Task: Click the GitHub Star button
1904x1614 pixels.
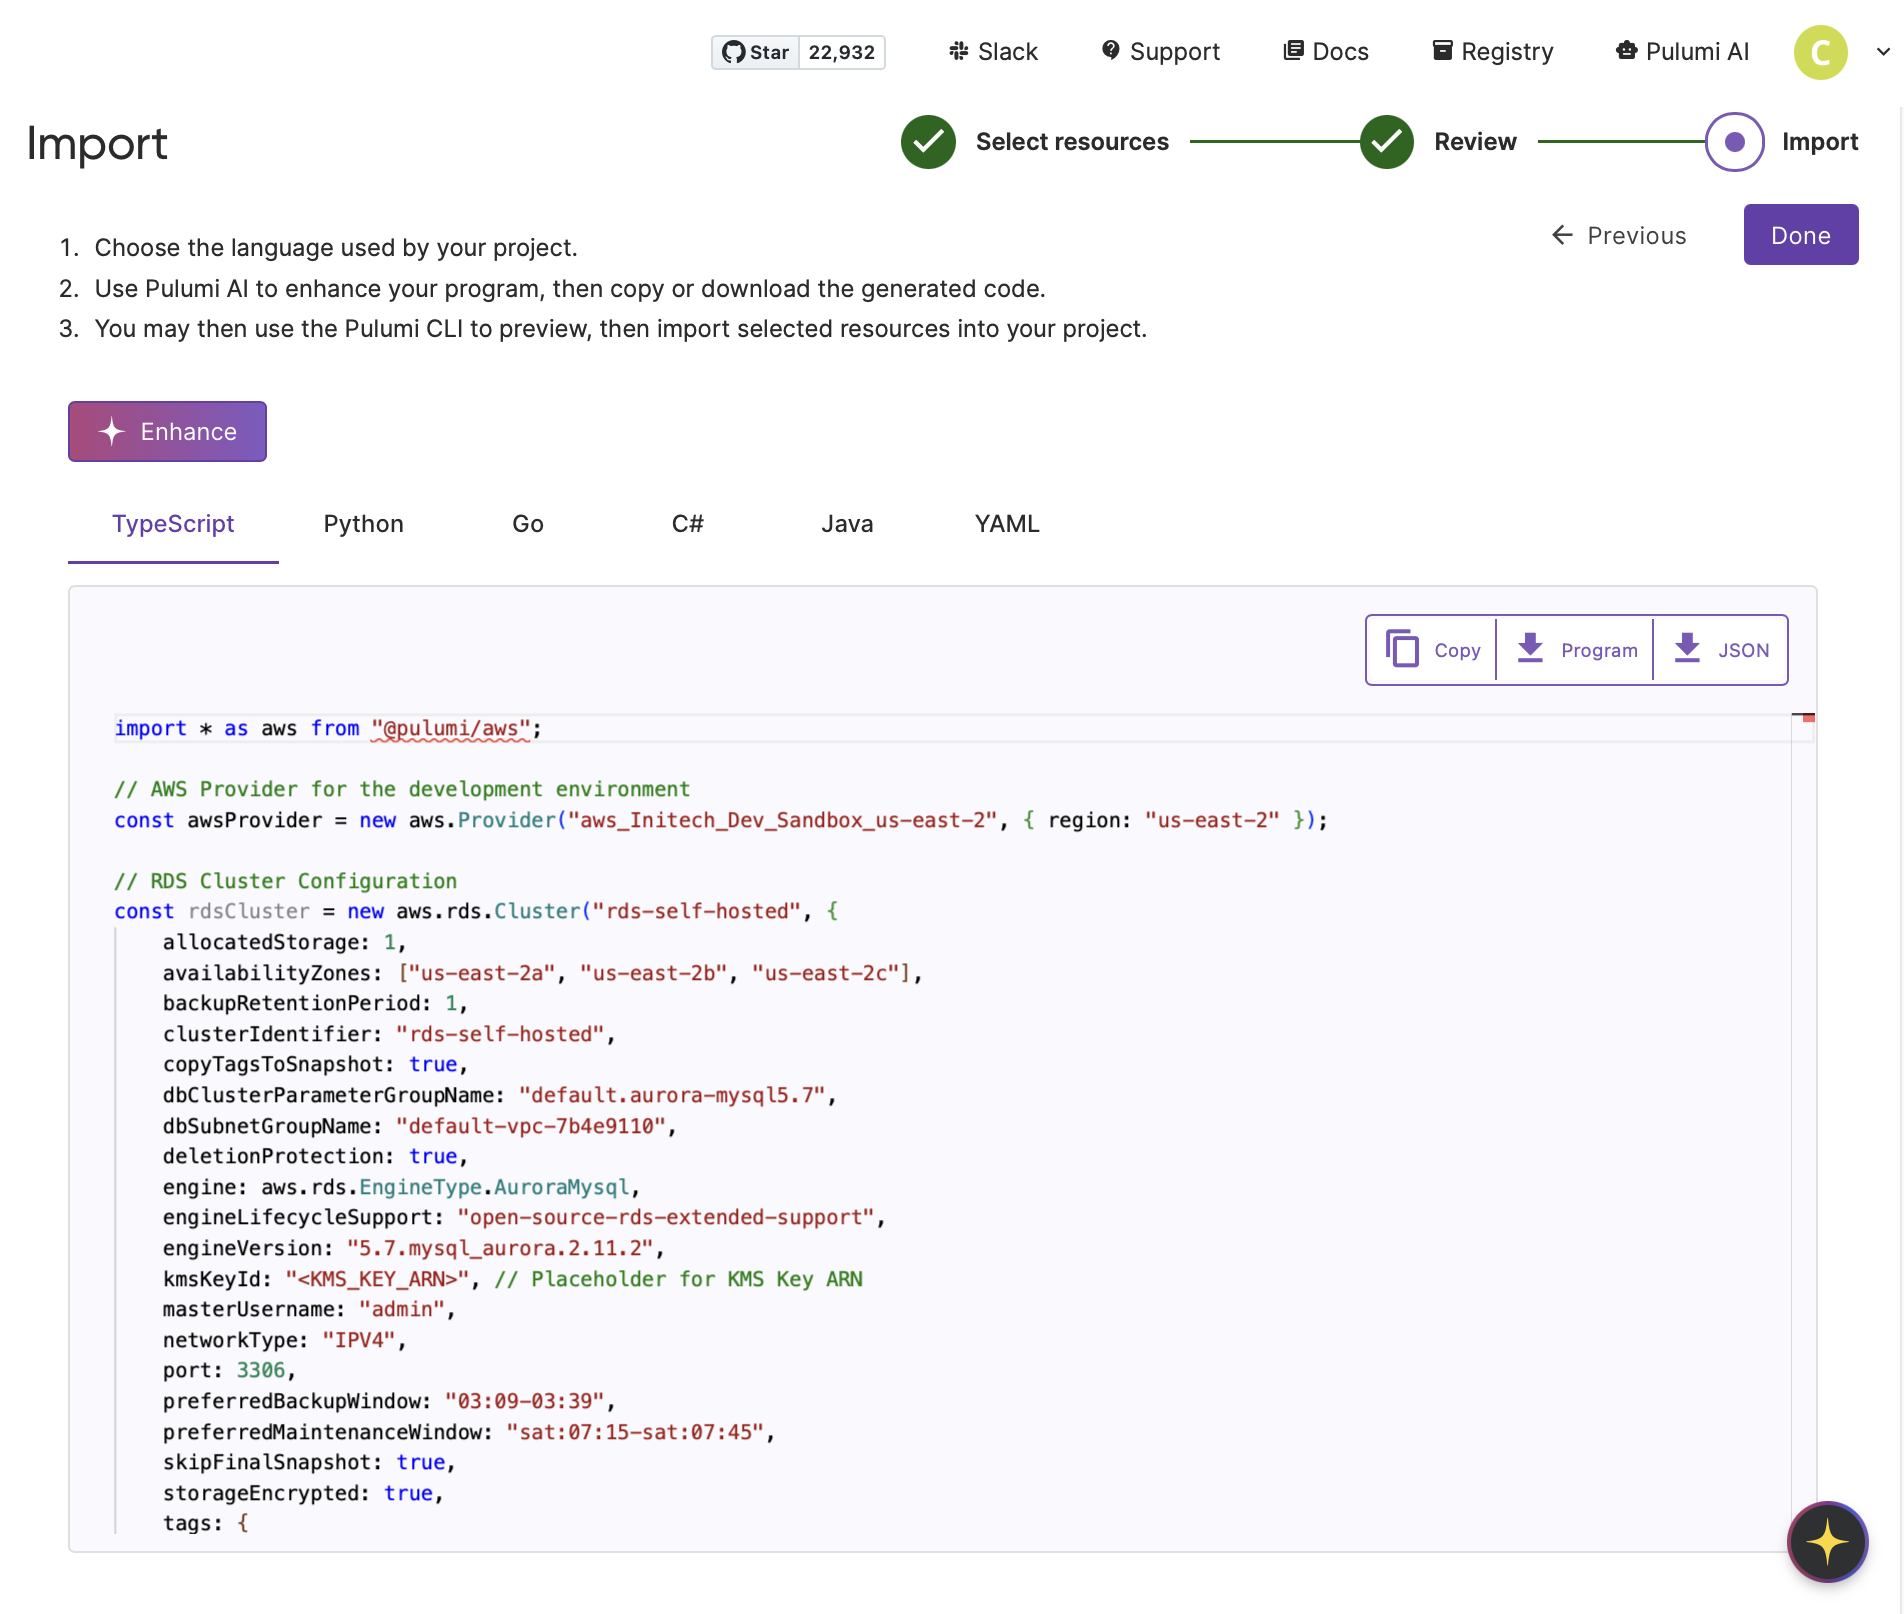Action: click(756, 52)
